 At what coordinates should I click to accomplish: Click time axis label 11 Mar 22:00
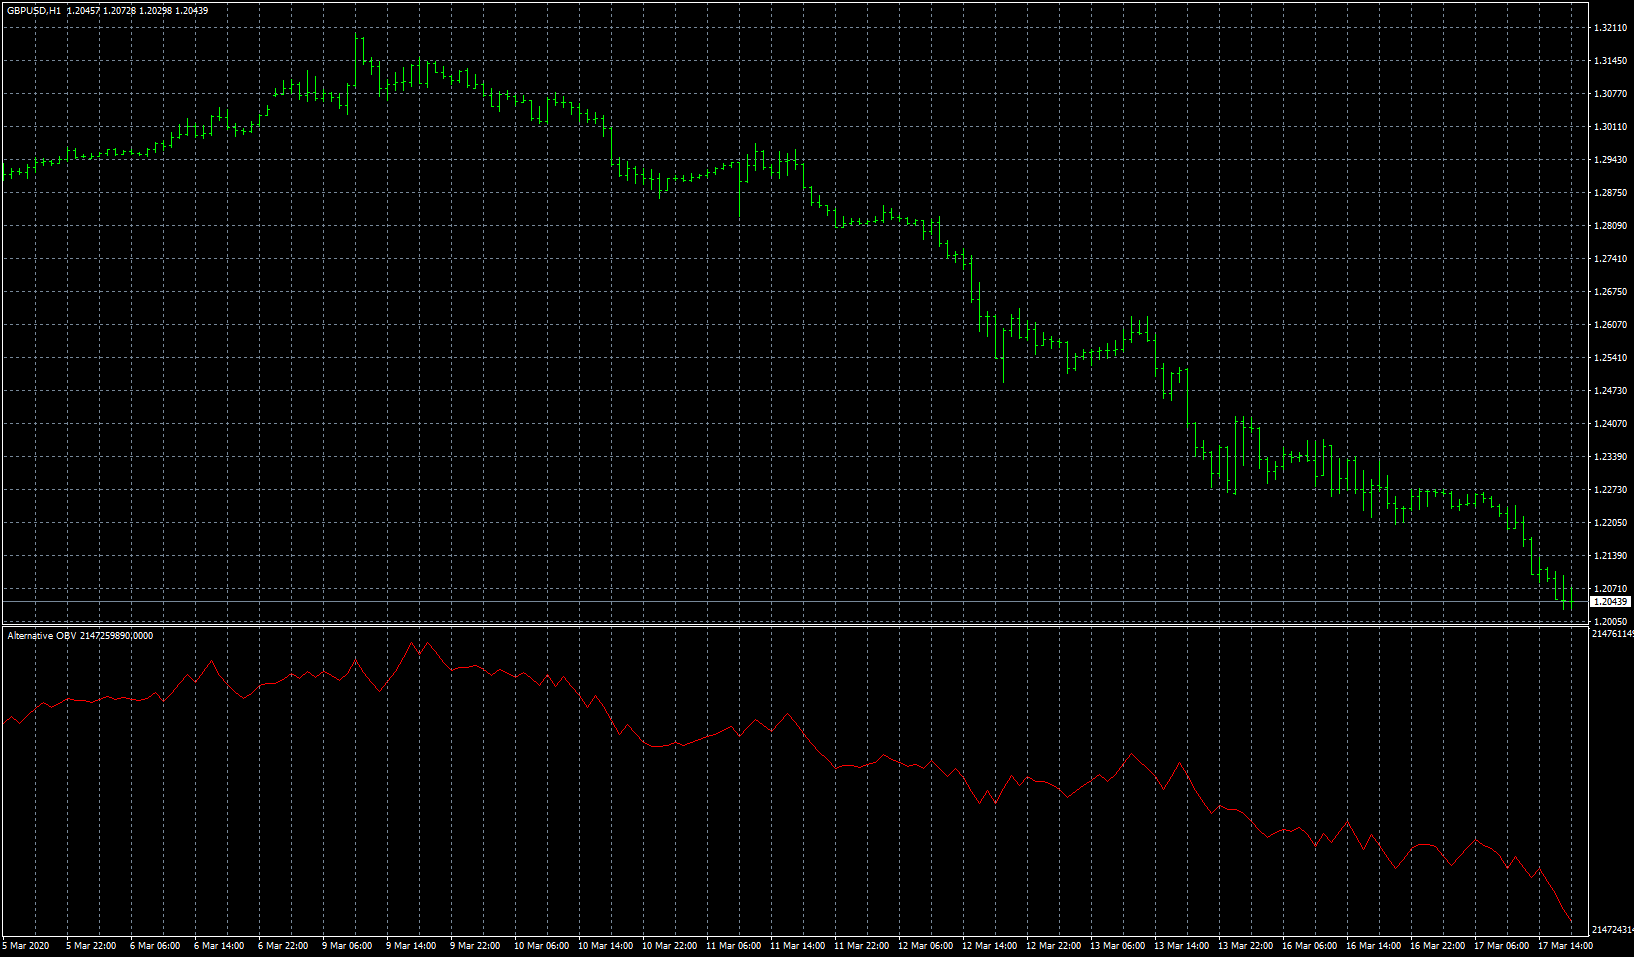click(861, 946)
